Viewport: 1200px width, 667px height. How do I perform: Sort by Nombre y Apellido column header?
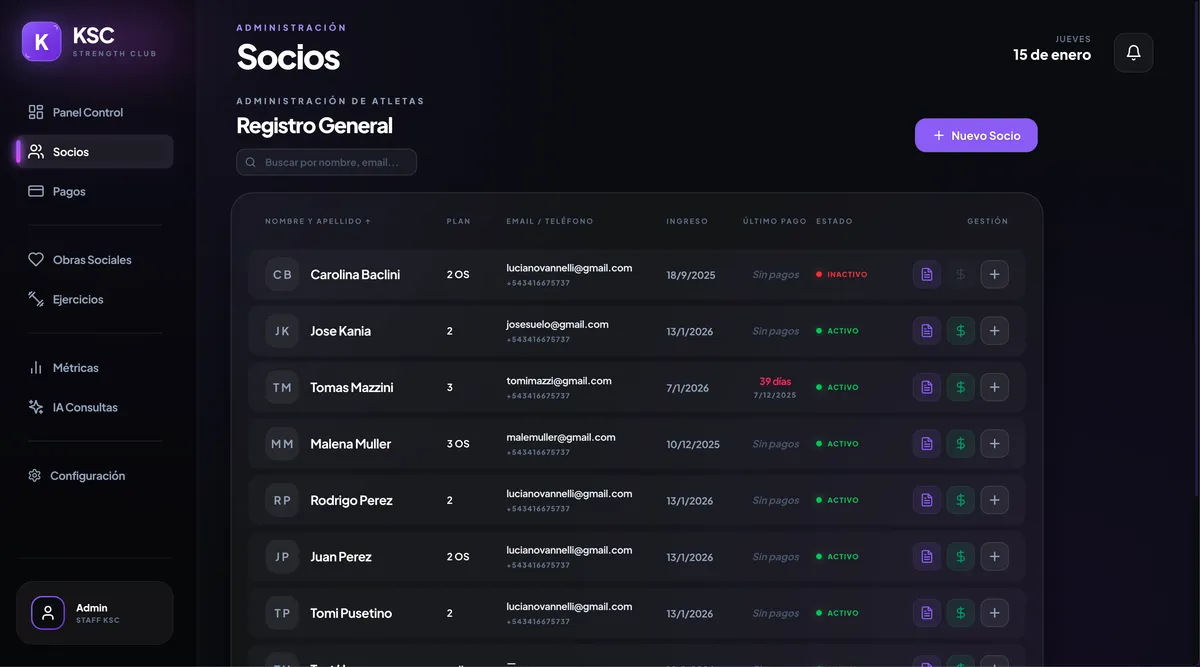[317, 221]
